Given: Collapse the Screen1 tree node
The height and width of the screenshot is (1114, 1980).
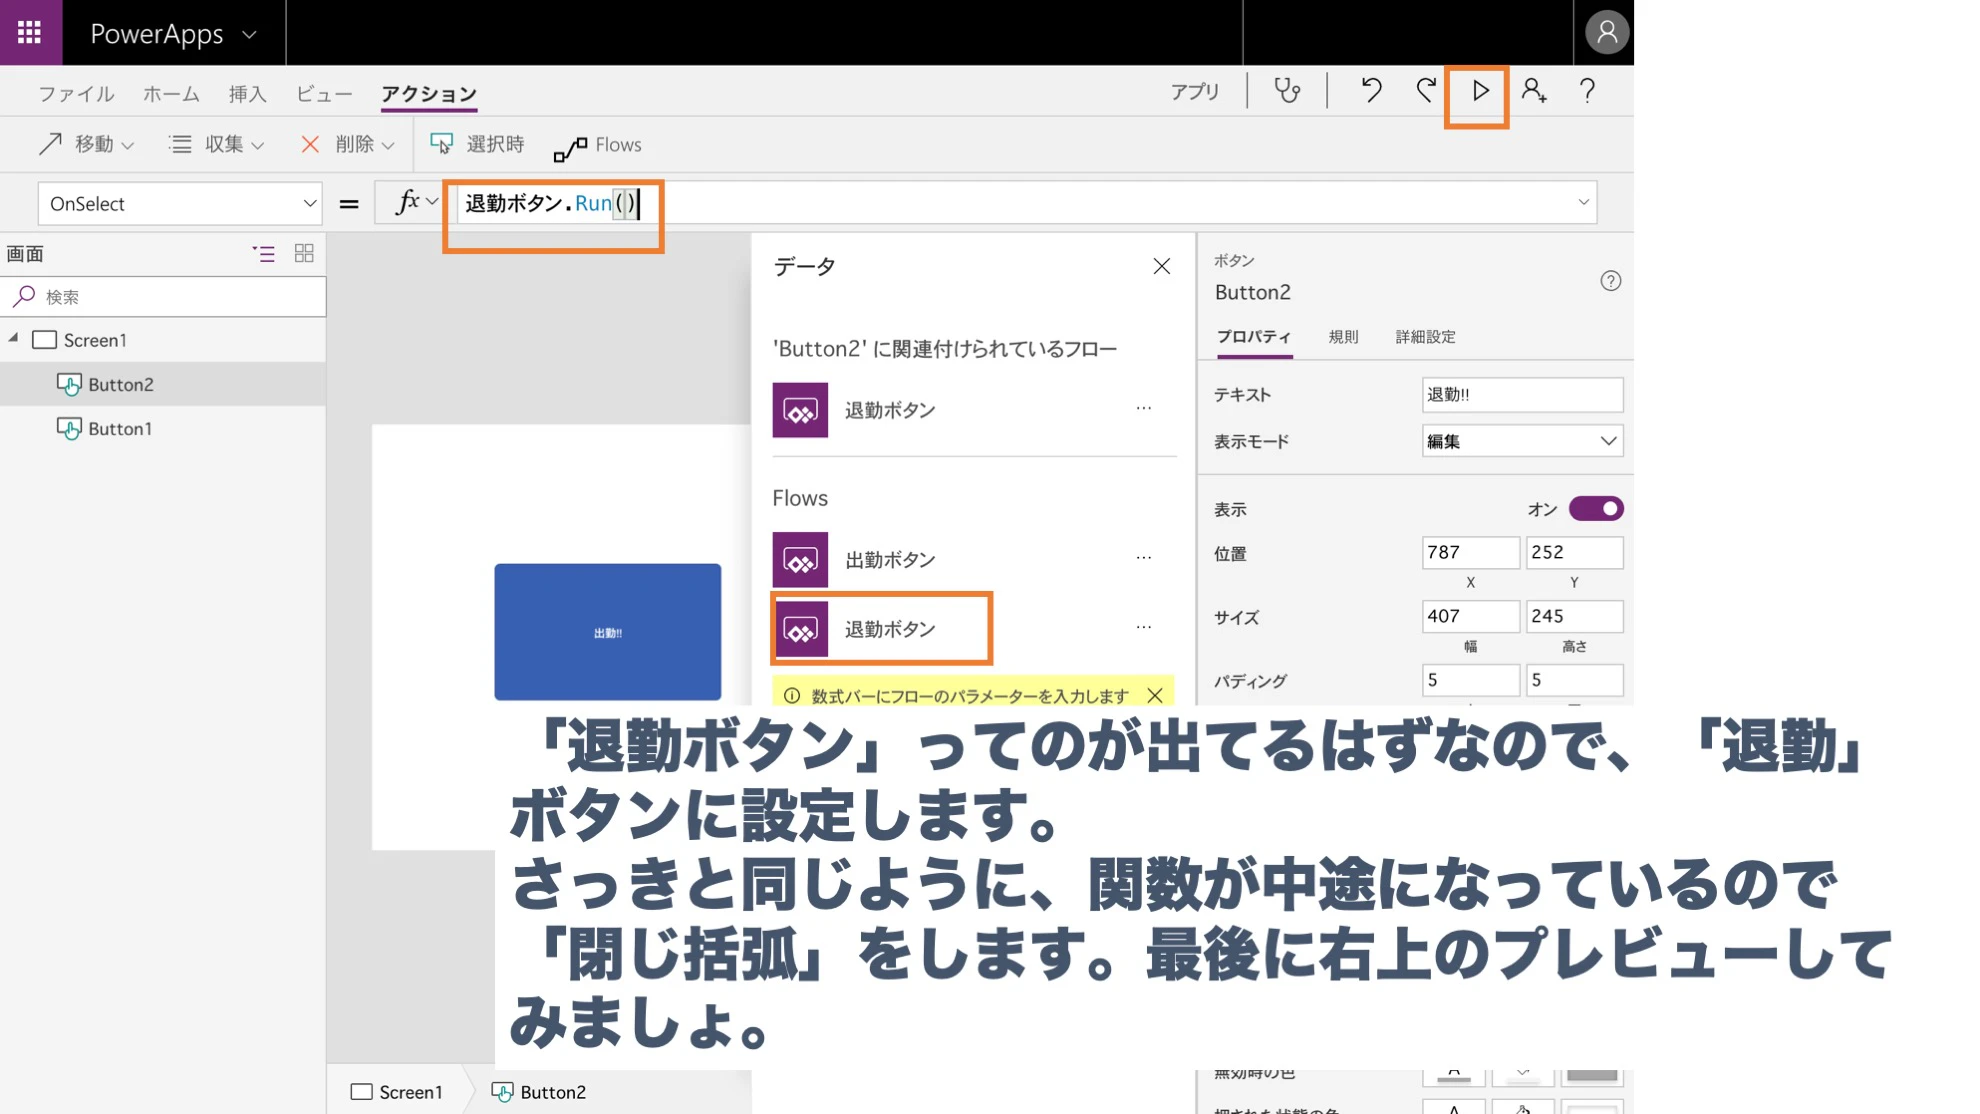Looking at the screenshot, I should 14,339.
